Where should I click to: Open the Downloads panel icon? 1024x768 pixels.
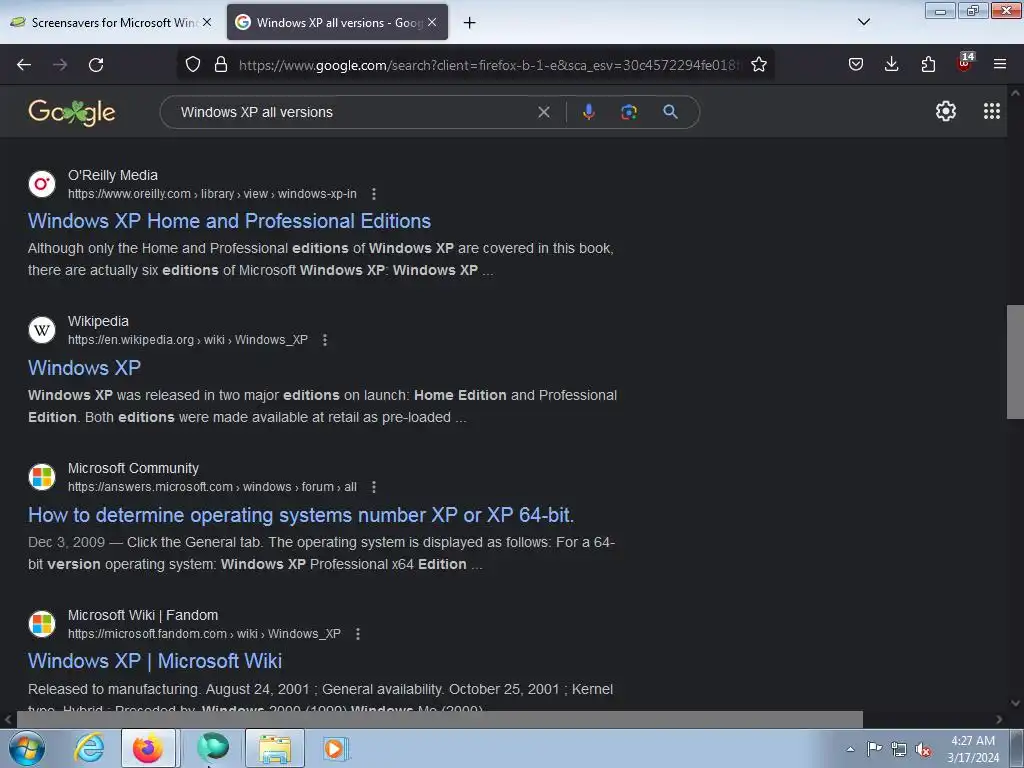[891, 64]
